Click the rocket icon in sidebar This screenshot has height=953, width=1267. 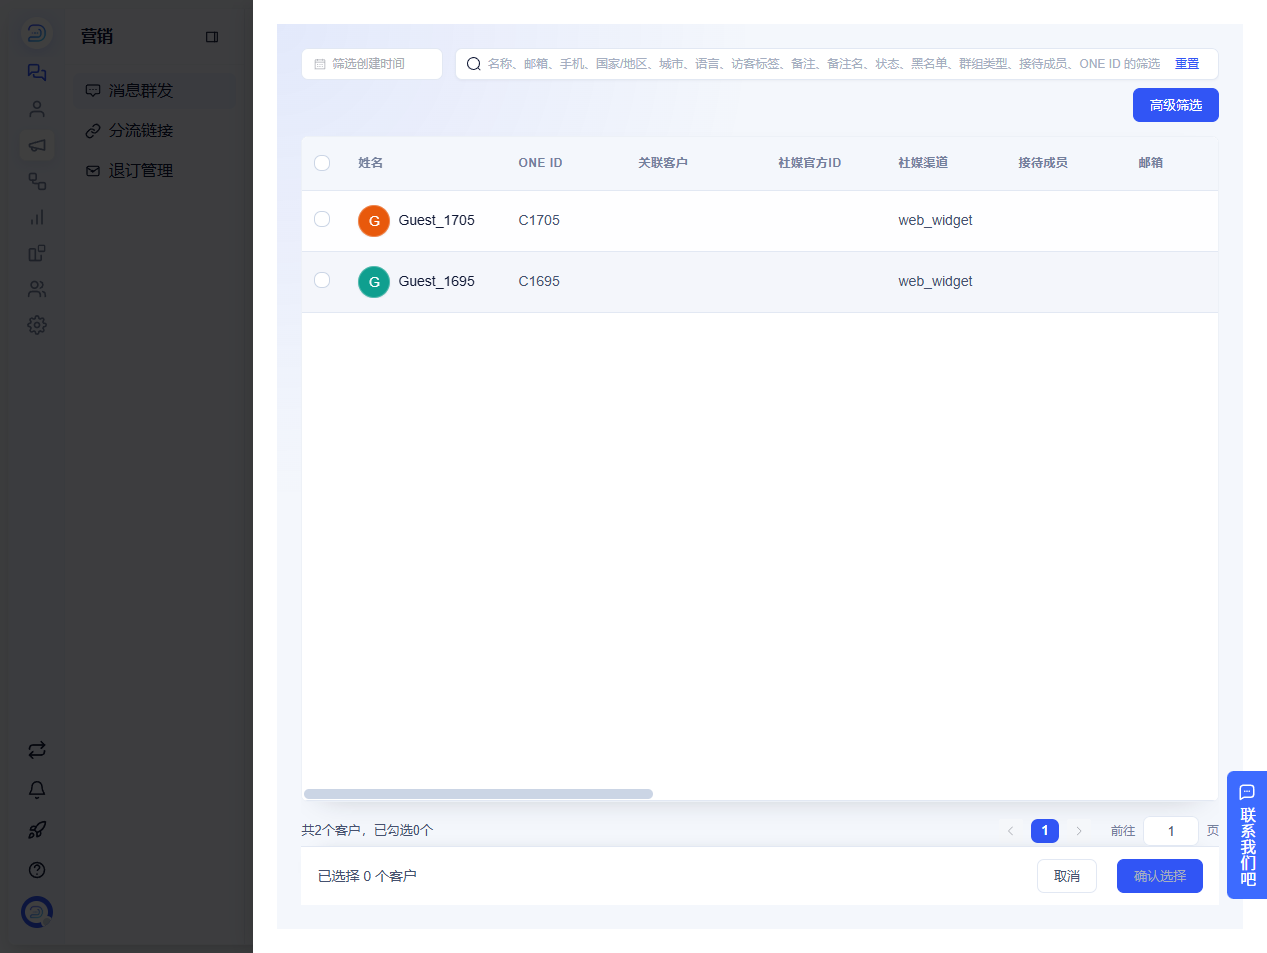point(37,830)
